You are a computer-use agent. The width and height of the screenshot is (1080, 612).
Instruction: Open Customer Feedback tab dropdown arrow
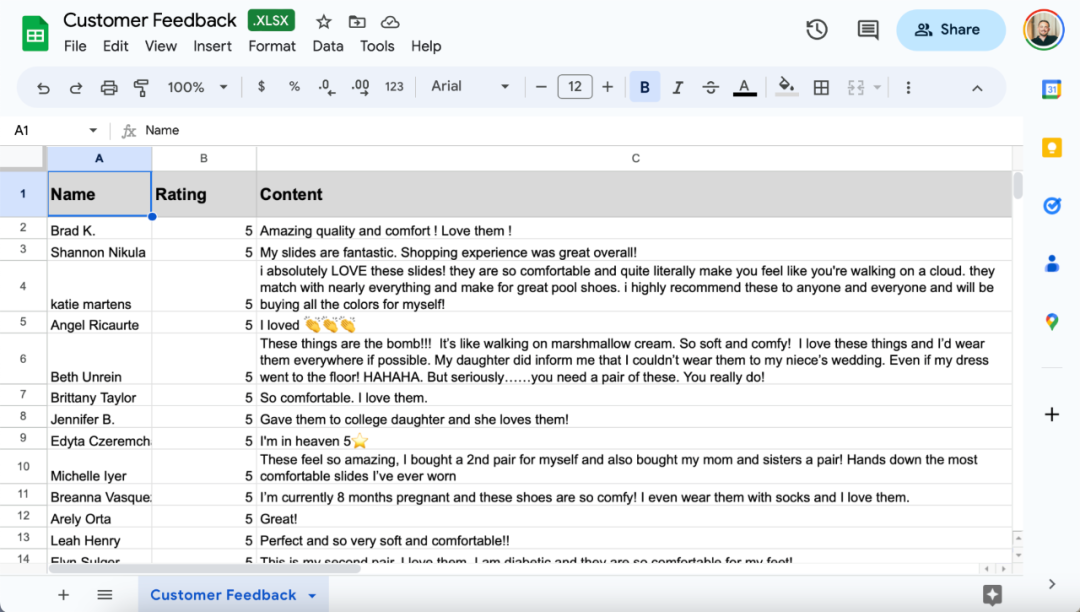[x=312, y=595]
